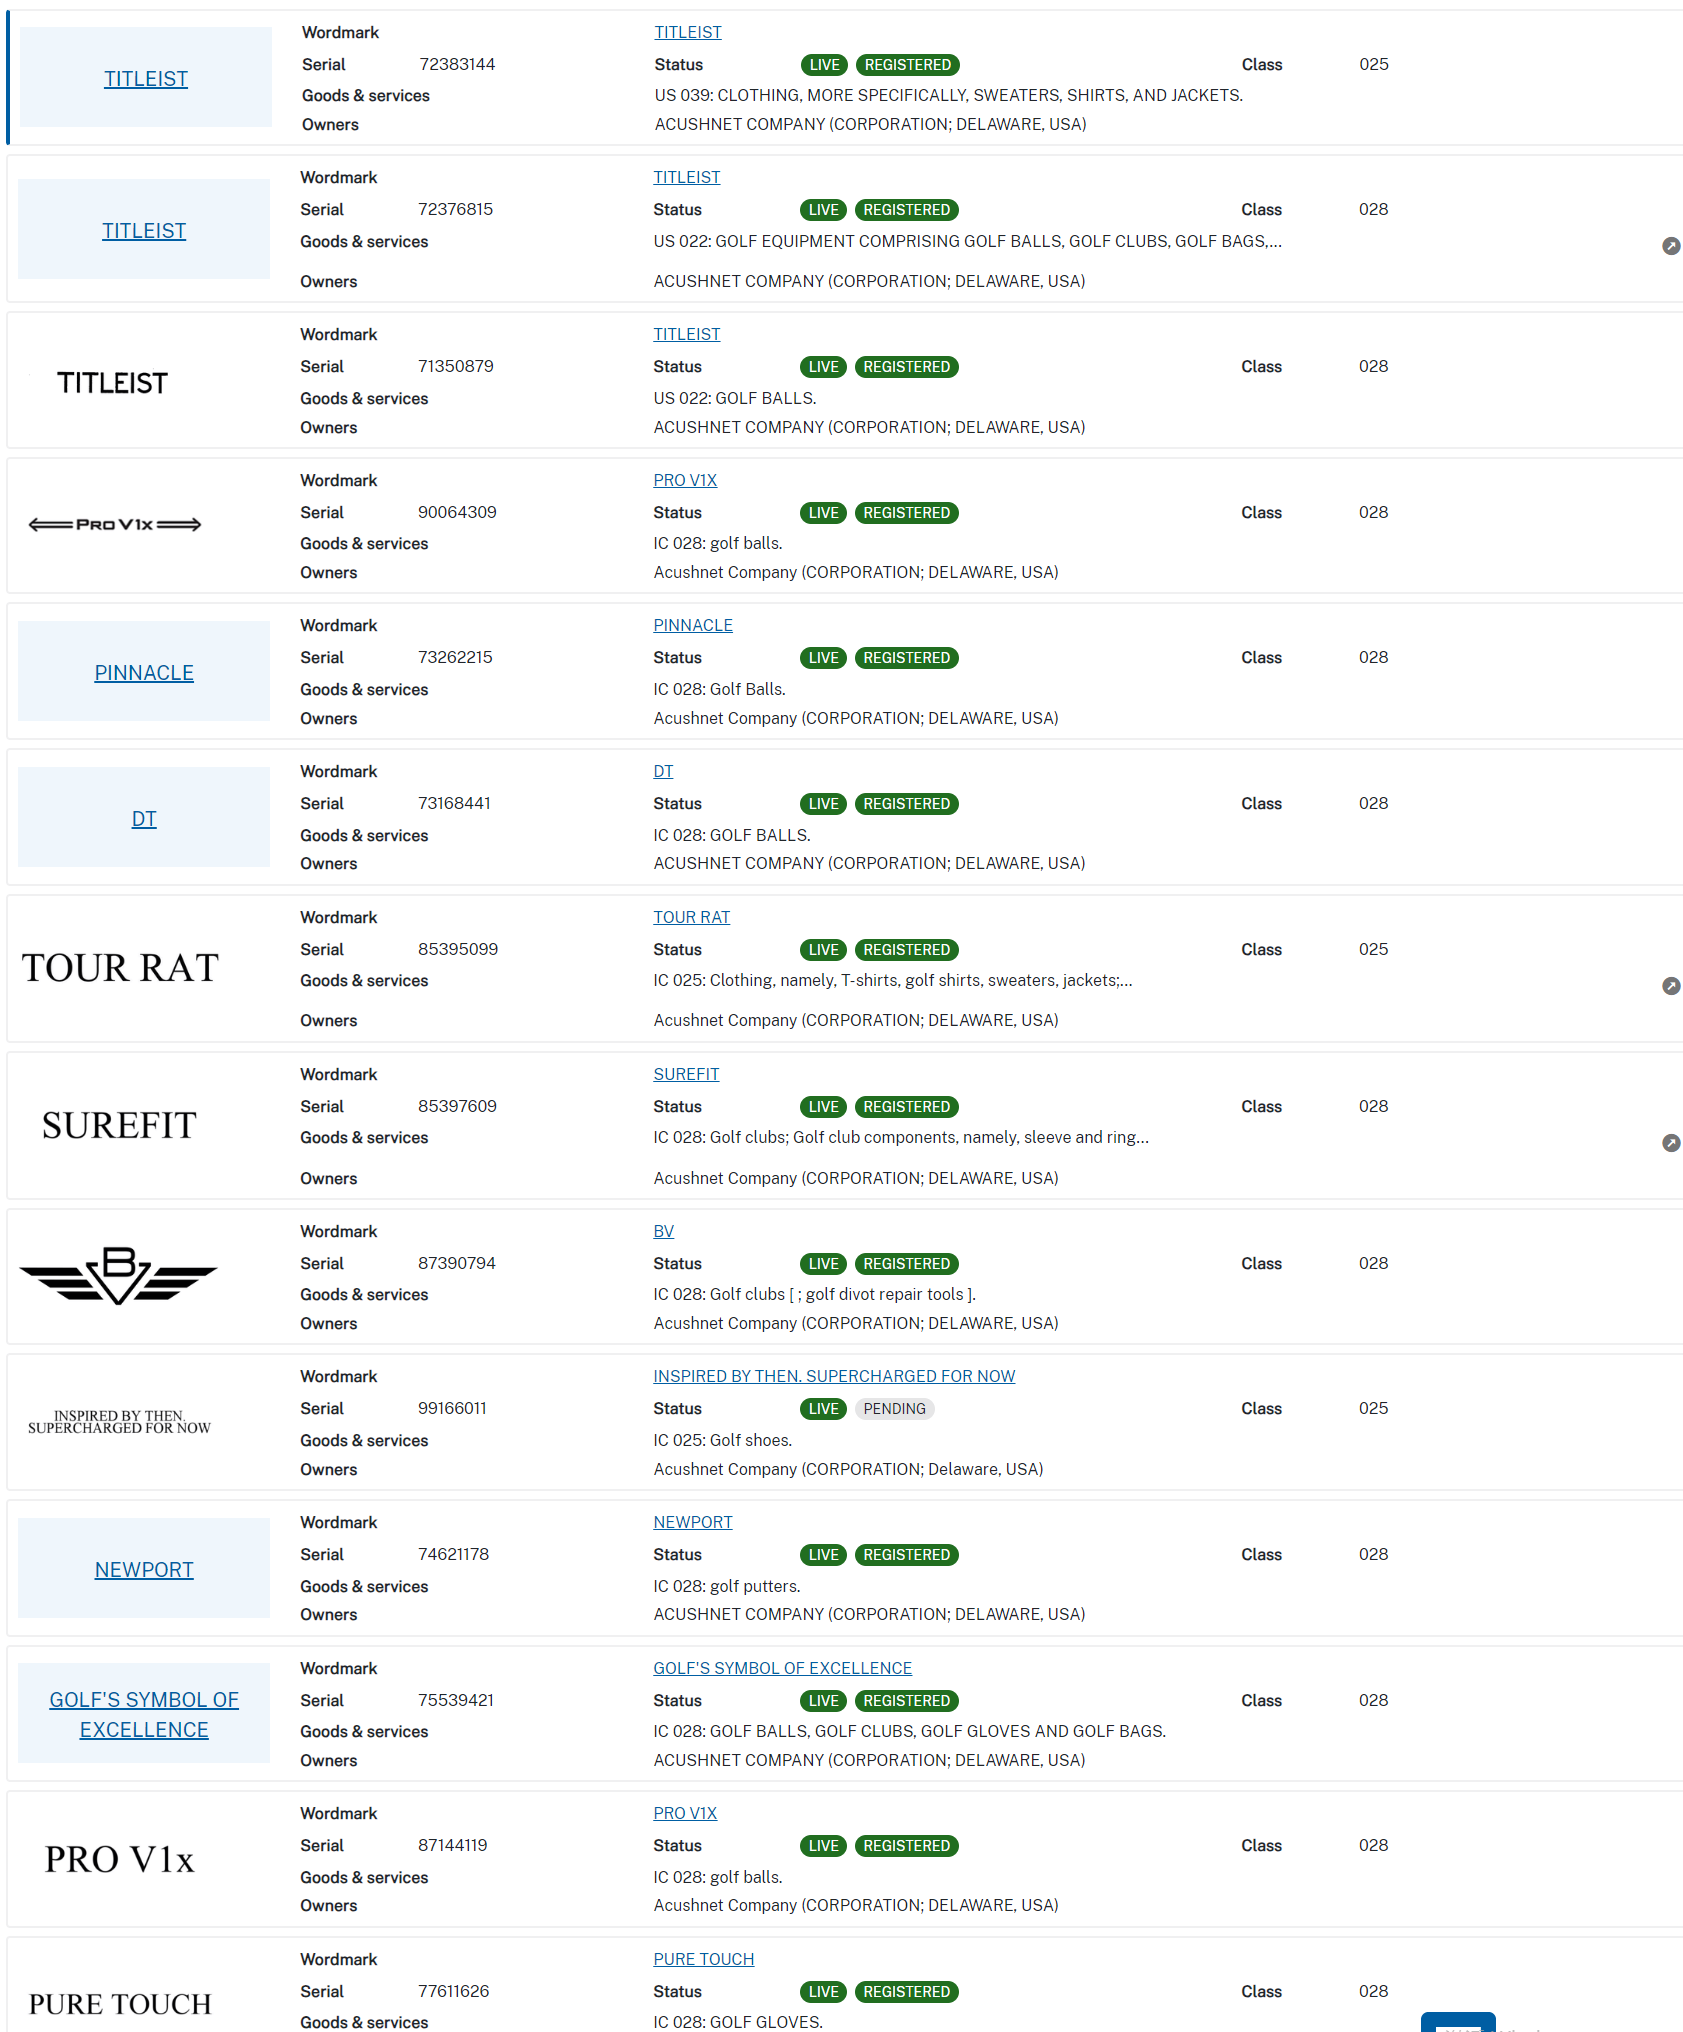1683x2032 pixels.
Task: Open the PINNACLE wordmark link
Action: (692, 625)
